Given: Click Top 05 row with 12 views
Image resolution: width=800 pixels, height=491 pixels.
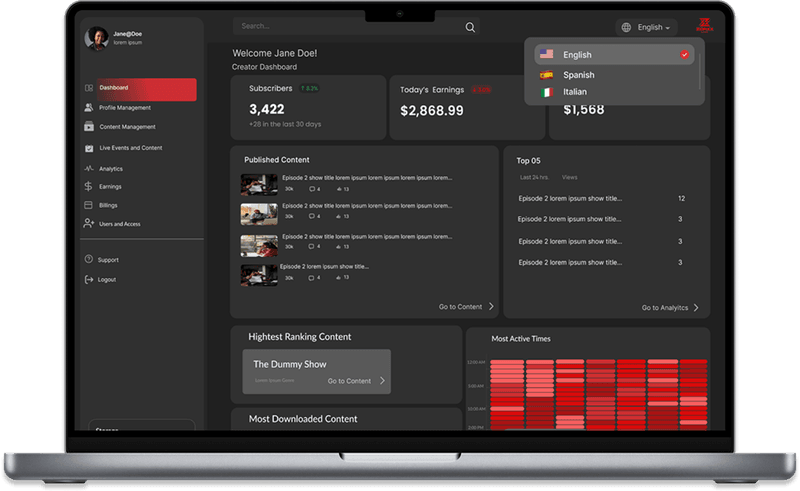Looking at the screenshot, I should click(602, 199).
